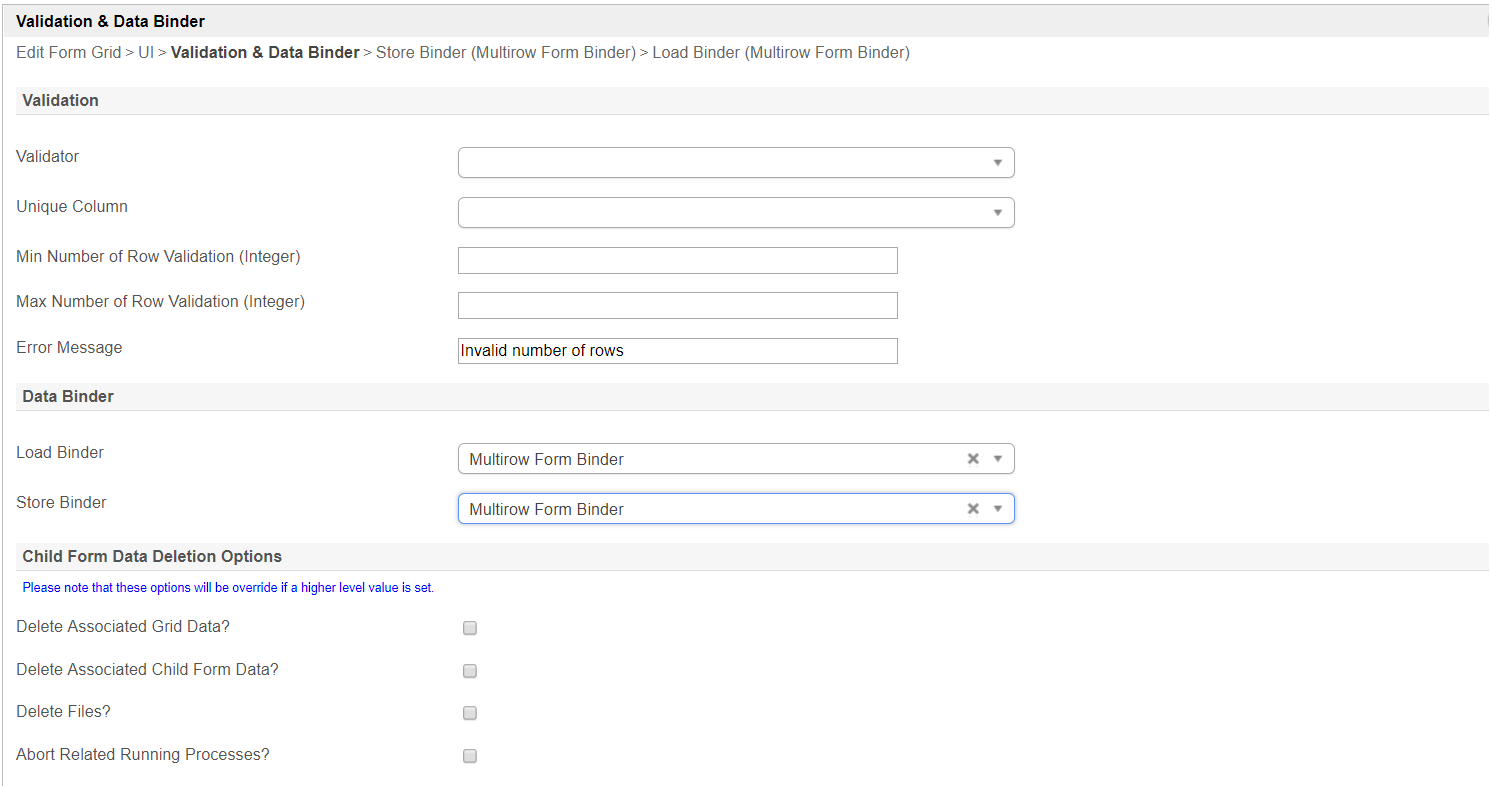The height and width of the screenshot is (787, 1492).
Task: Check Delete Associated Child Form Data option
Action: [x=470, y=671]
